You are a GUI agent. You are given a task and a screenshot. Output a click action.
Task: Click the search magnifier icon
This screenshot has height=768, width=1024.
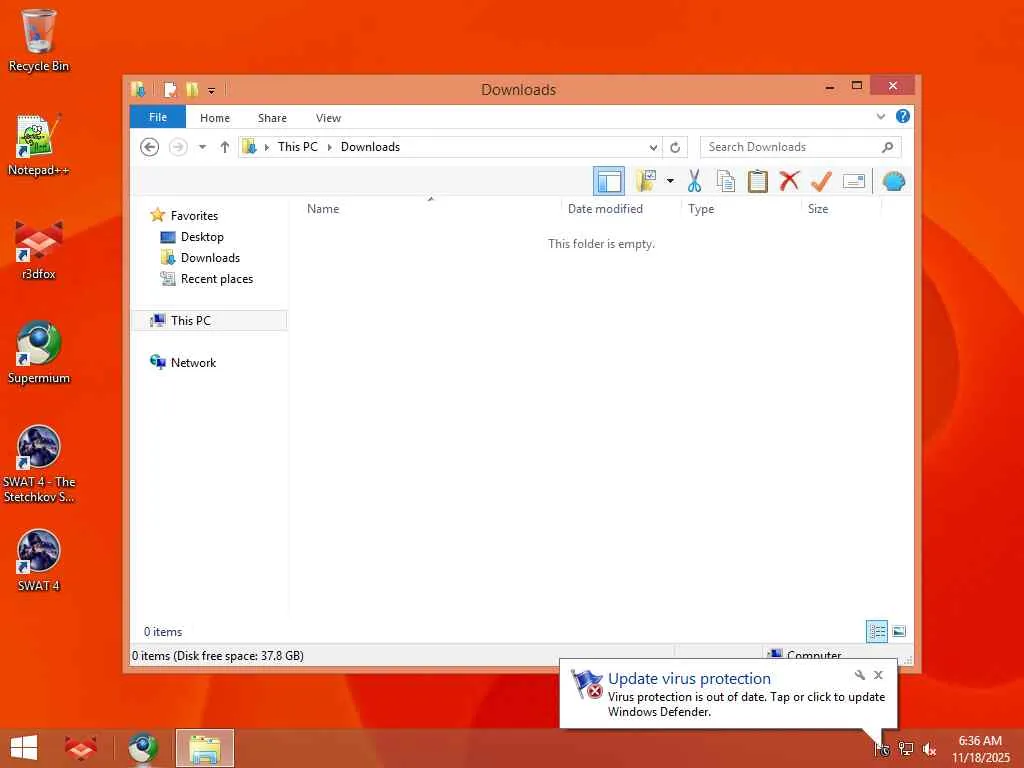(887, 147)
